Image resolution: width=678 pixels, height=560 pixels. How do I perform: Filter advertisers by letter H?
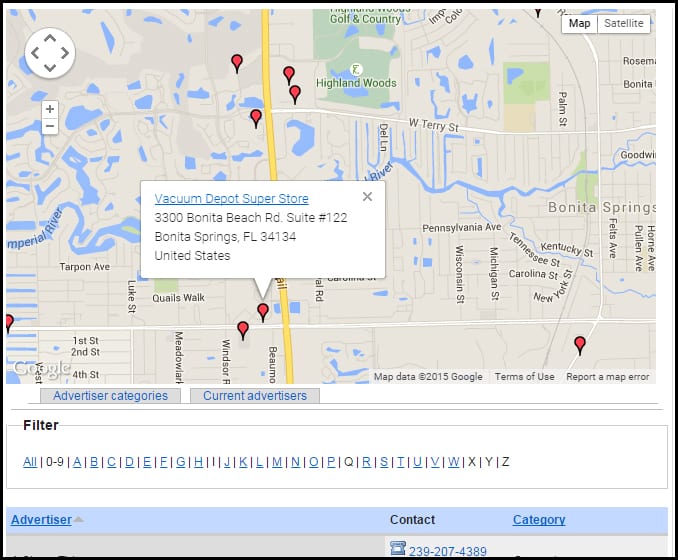point(198,462)
